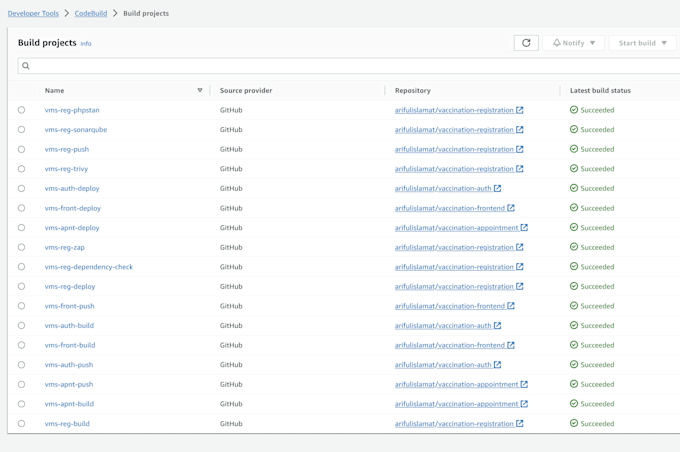Open external link icon for vms-reg-sonarqube repository

coord(520,130)
